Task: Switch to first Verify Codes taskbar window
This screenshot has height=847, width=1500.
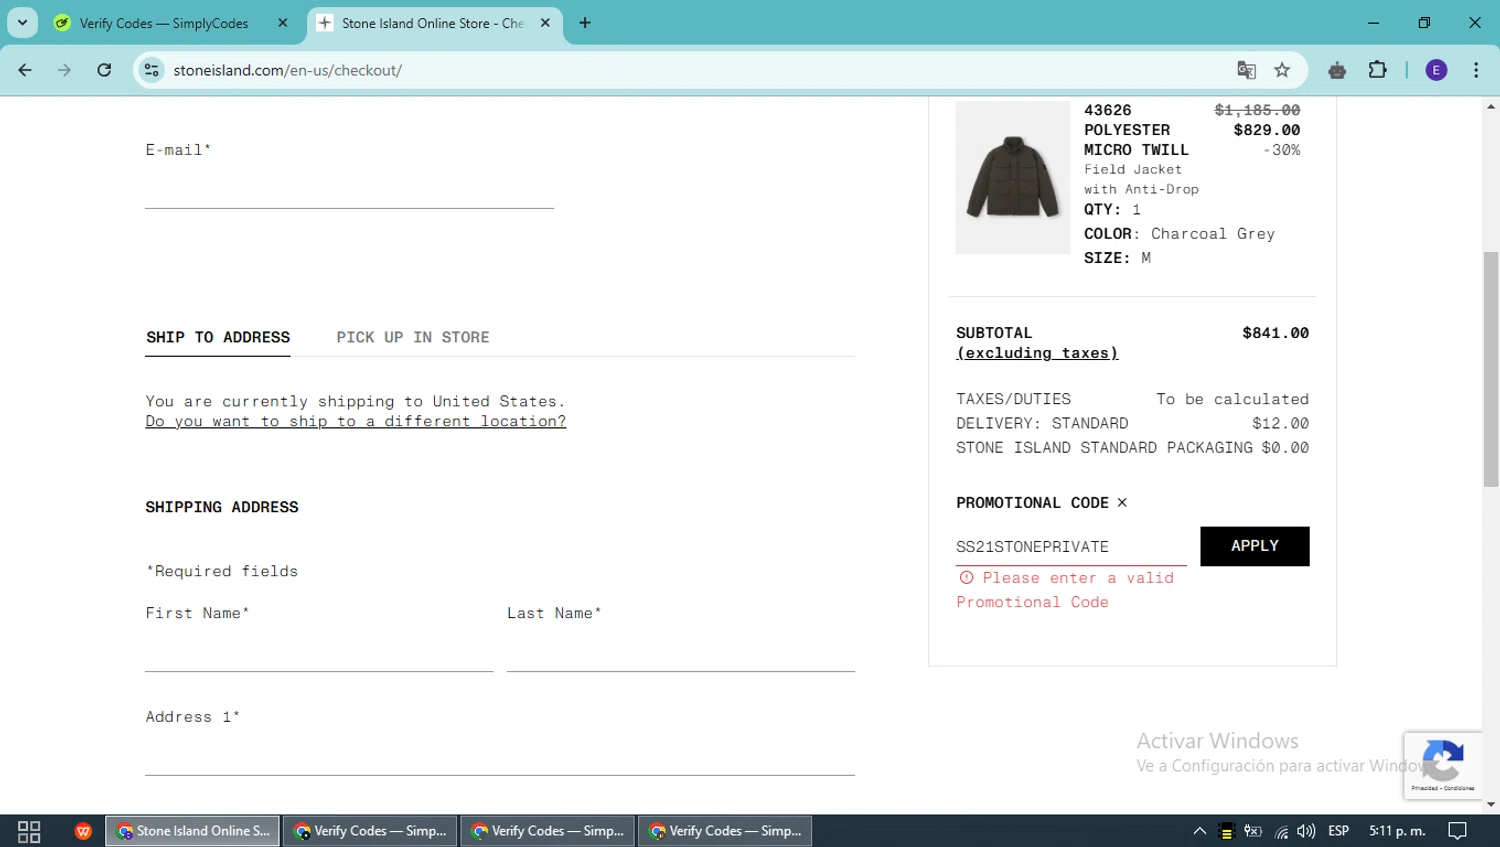Action: tap(371, 831)
